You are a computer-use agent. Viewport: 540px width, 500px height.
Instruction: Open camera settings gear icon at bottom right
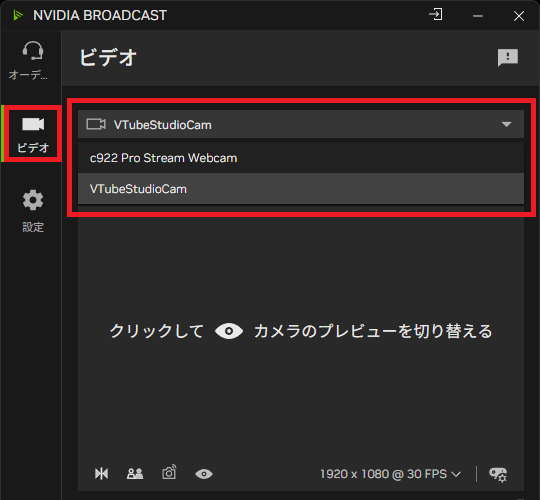pos(498,474)
